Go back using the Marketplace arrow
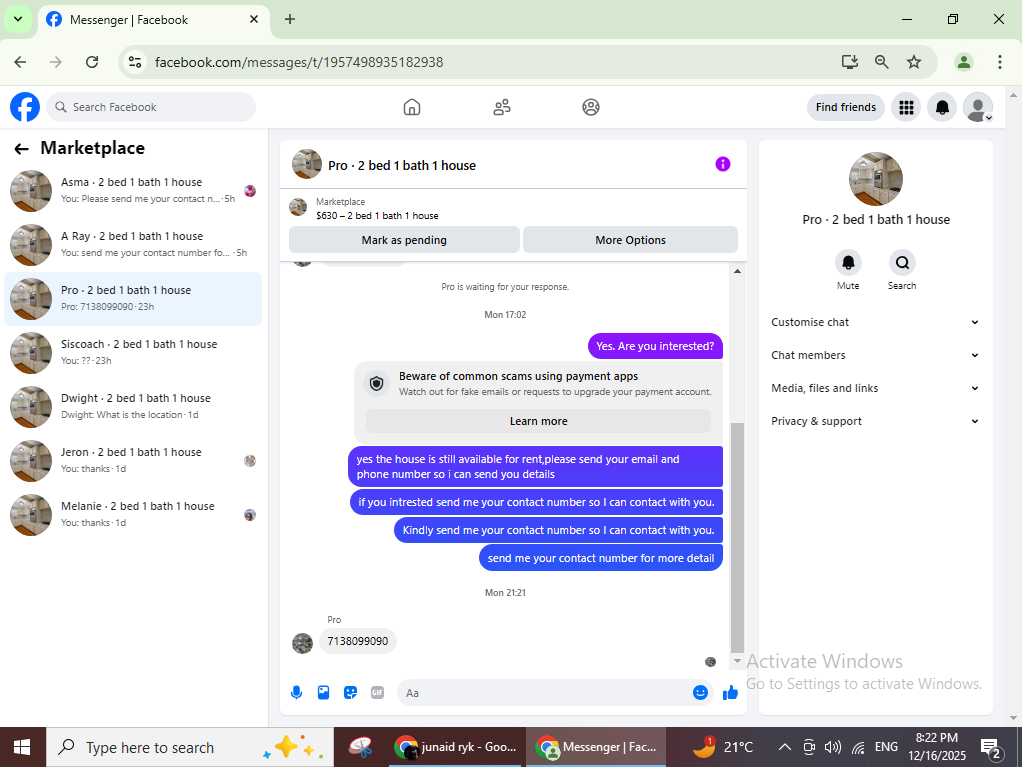This screenshot has height=767, width=1022. click(x=22, y=149)
